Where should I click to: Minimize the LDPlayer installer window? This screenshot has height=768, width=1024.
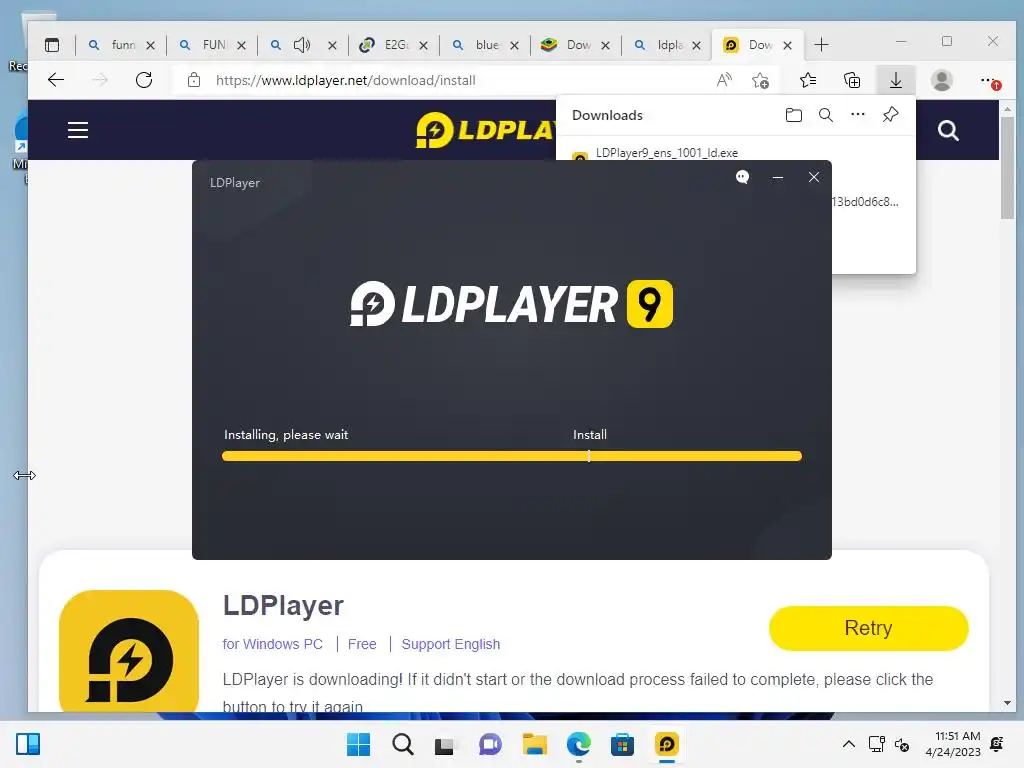tap(777, 177)
